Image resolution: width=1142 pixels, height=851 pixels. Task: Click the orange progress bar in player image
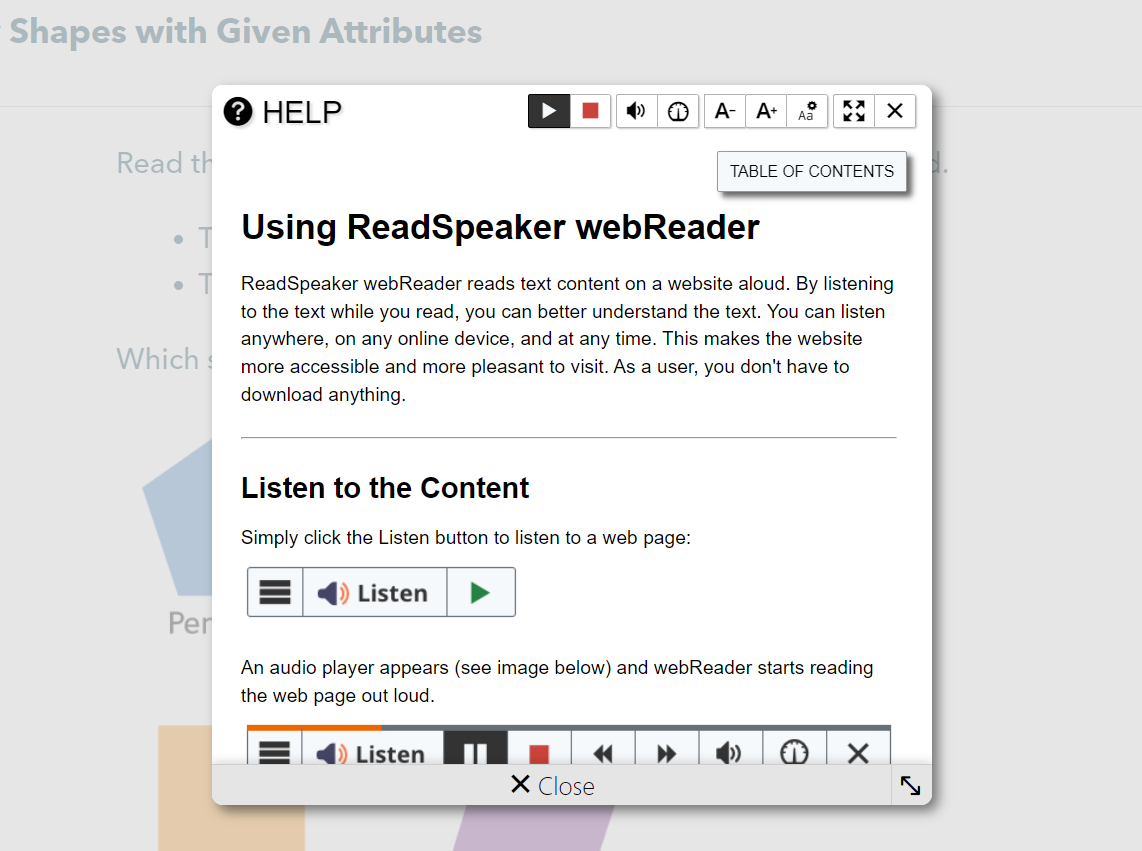click(x=314, y=727)
